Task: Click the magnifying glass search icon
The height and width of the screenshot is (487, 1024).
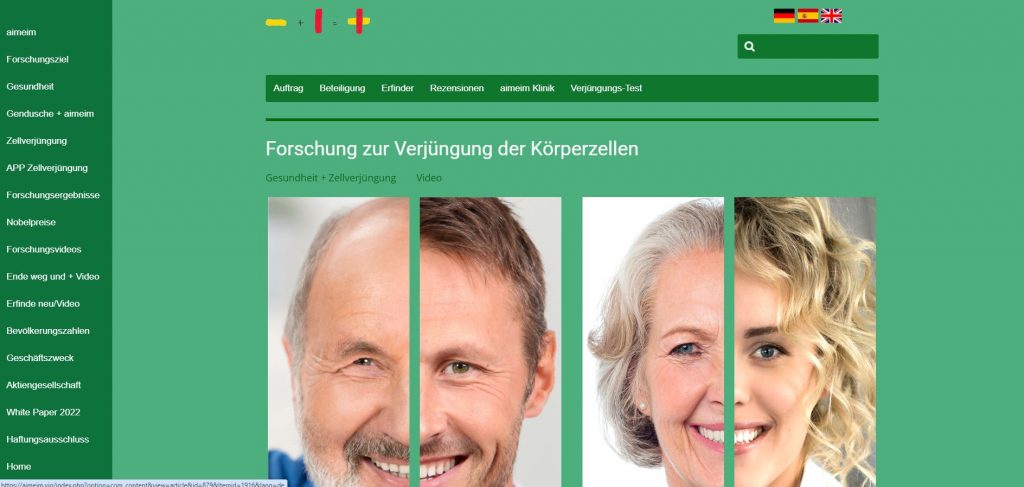Action: 749,46
